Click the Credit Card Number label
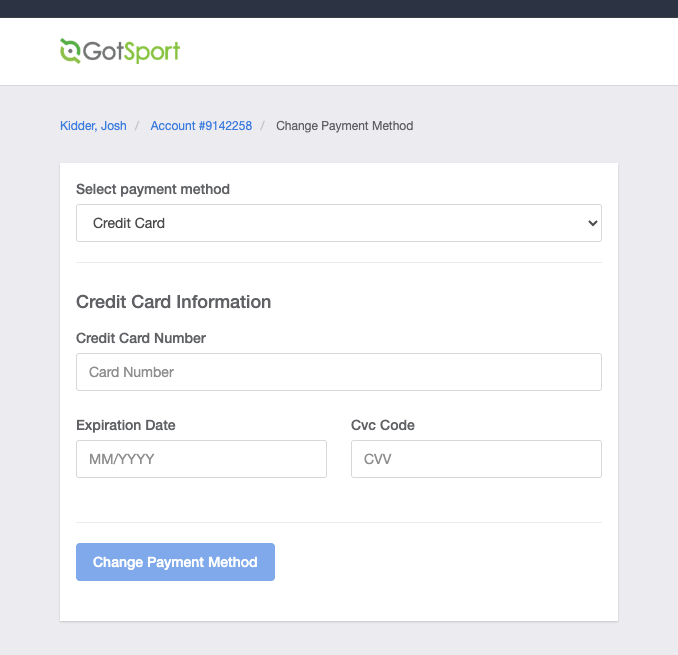Image resolution: width=678 pixels, height=655 pixels. (141, 338)
